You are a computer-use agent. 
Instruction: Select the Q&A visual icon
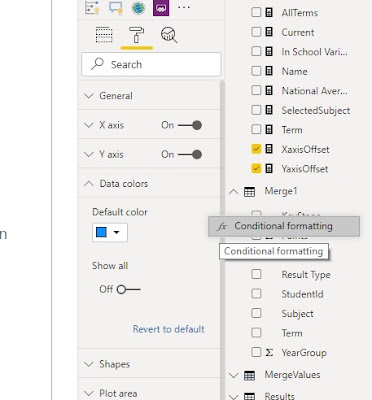[x=116, y=7]
